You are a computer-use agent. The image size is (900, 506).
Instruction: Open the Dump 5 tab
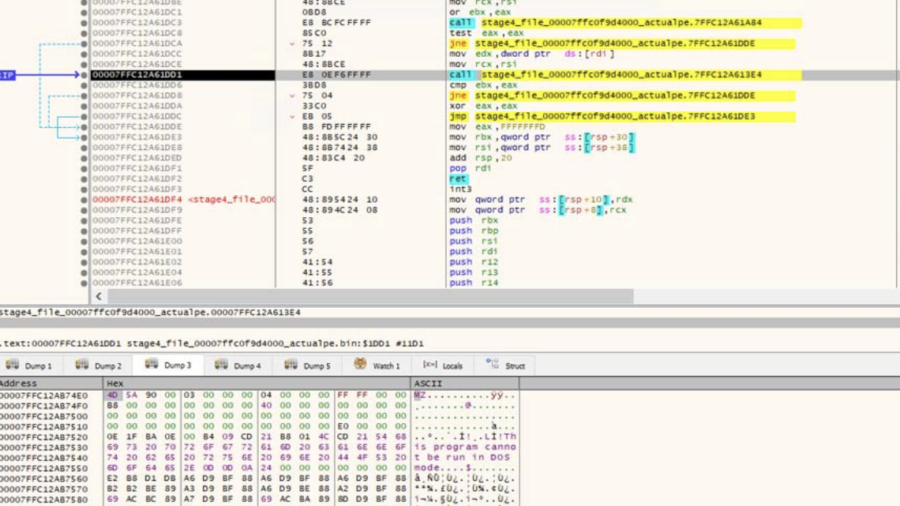pyautogui.click(x=308, y=365)
